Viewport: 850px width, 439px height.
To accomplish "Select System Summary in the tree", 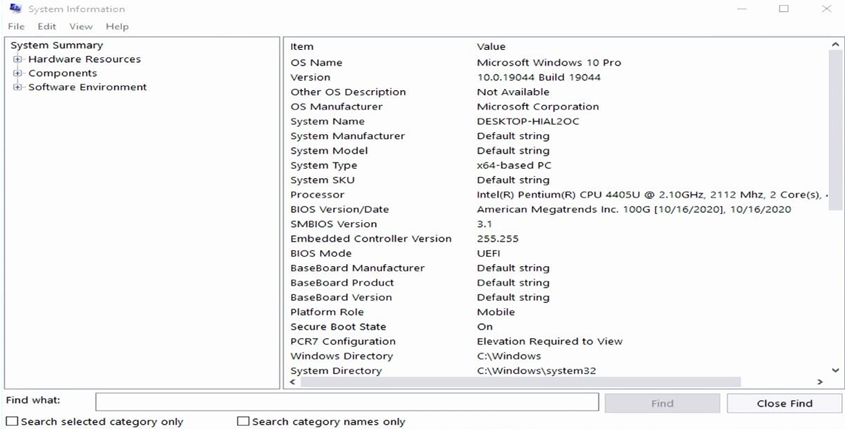I will click(56, 45).
